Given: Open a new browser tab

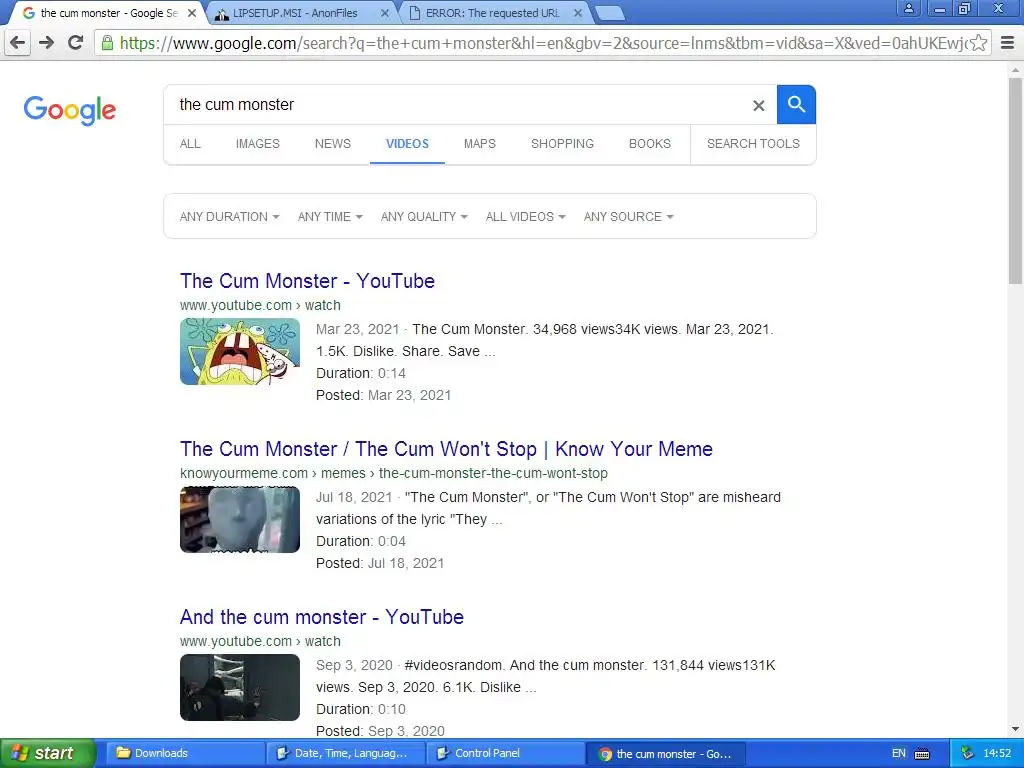Looking at the screenshot, I should pyautogui.click(x=610, y=13).
